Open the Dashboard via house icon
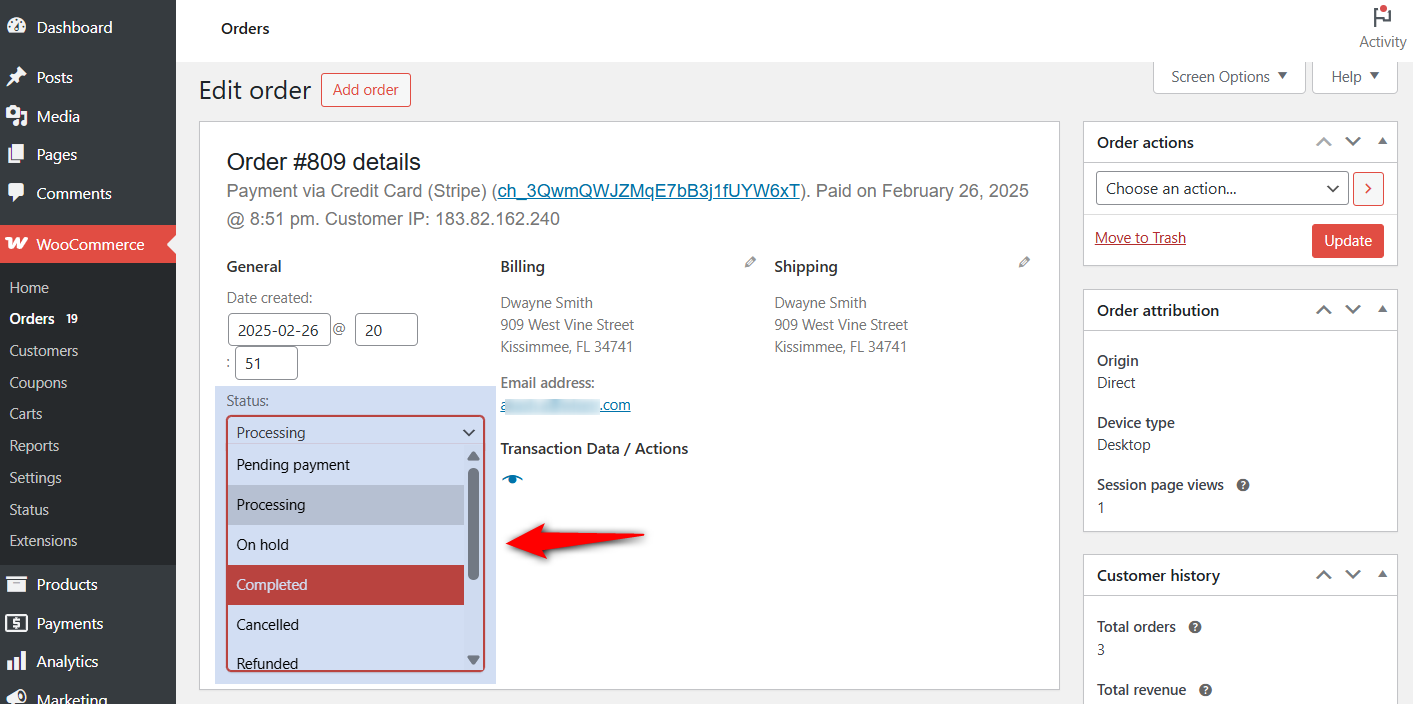The width and height of the screenshot is (1413, 704). tap(19, 26)
